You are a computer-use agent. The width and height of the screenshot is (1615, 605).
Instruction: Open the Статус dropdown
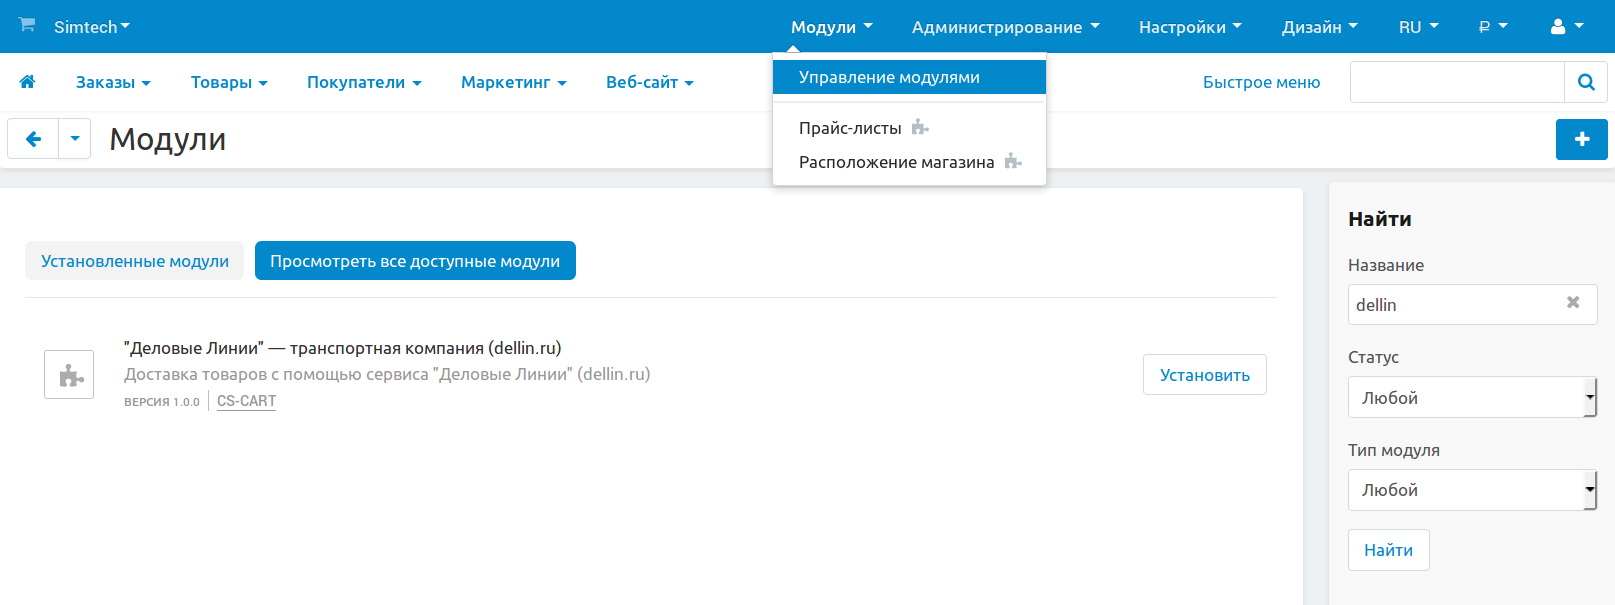click(x=1471, y=398)
